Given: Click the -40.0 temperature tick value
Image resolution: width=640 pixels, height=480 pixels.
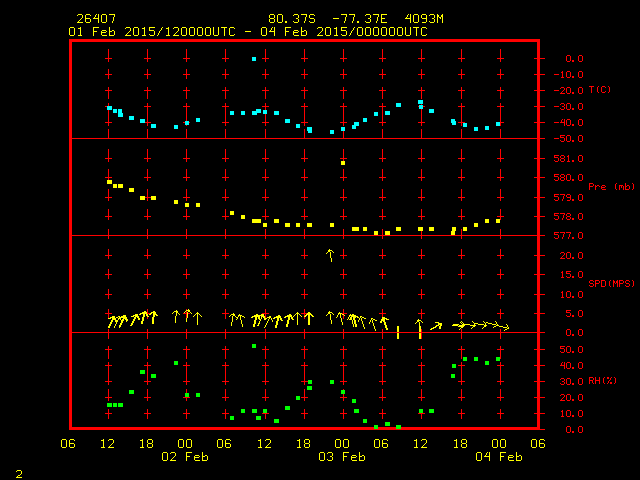Looking at the screenshot, I should [569, 123].
